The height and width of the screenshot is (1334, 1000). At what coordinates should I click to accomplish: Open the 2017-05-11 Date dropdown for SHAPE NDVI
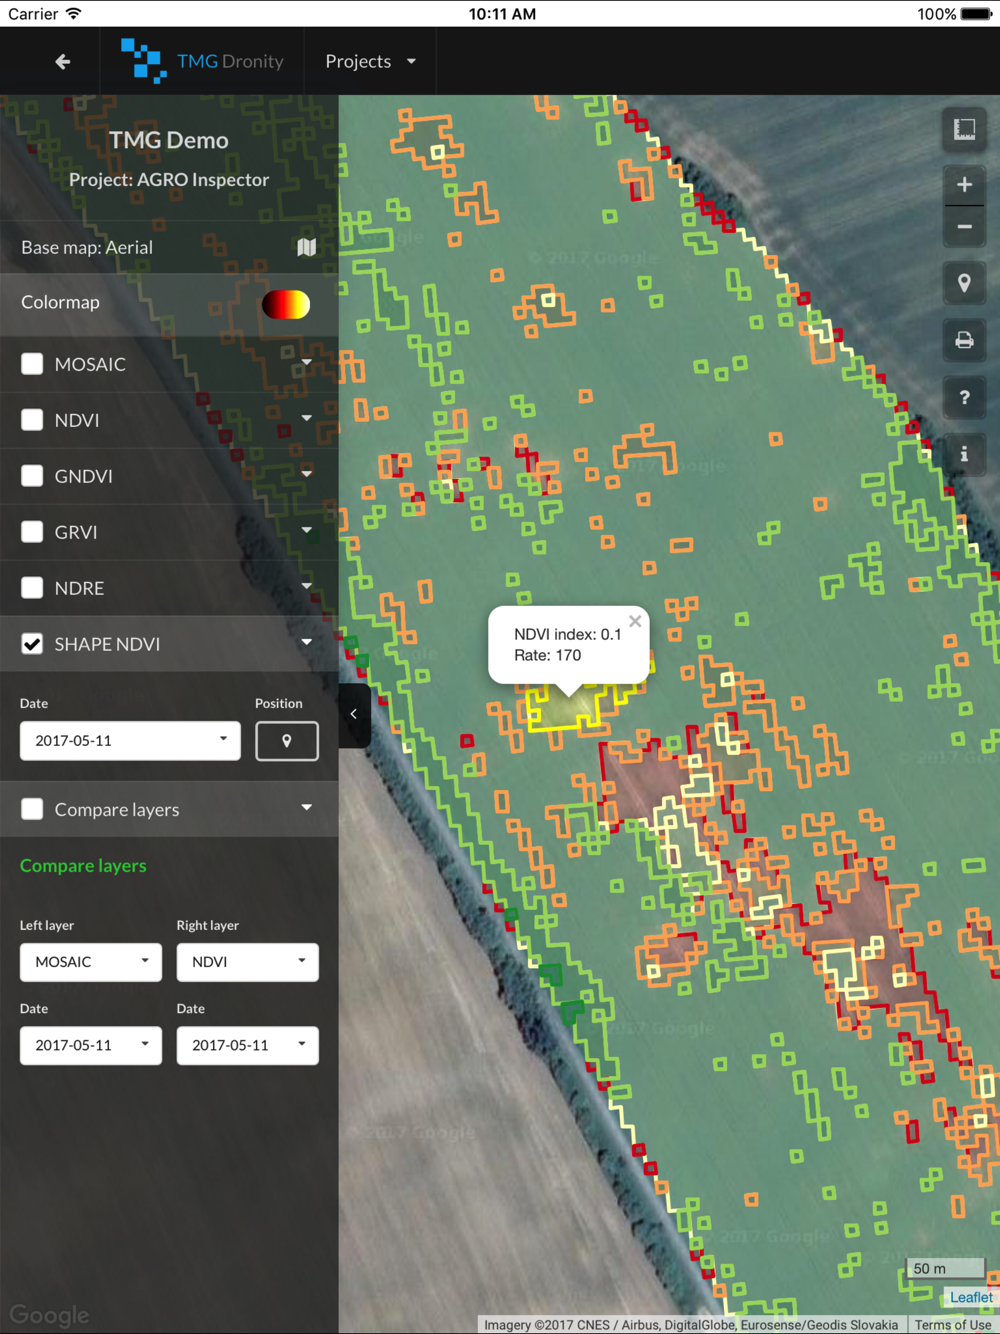[130, 741]
